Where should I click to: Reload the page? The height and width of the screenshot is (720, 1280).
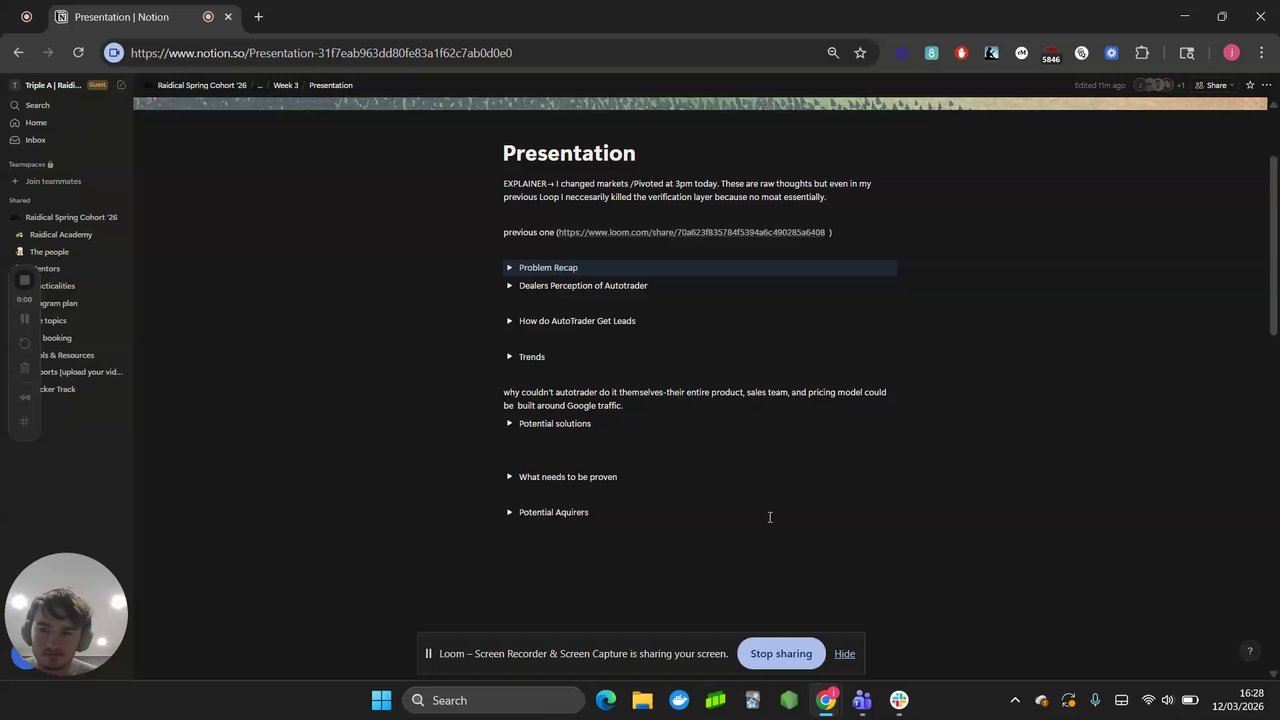(x=78, y=53)
